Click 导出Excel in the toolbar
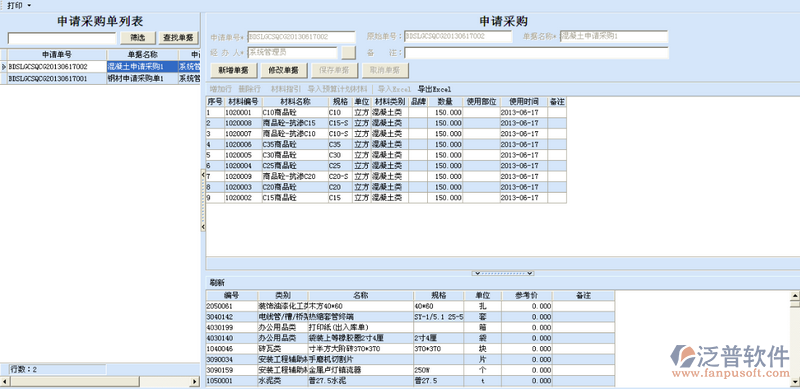Viewport: 800px width, 389px height. click(x=434, y=89)
